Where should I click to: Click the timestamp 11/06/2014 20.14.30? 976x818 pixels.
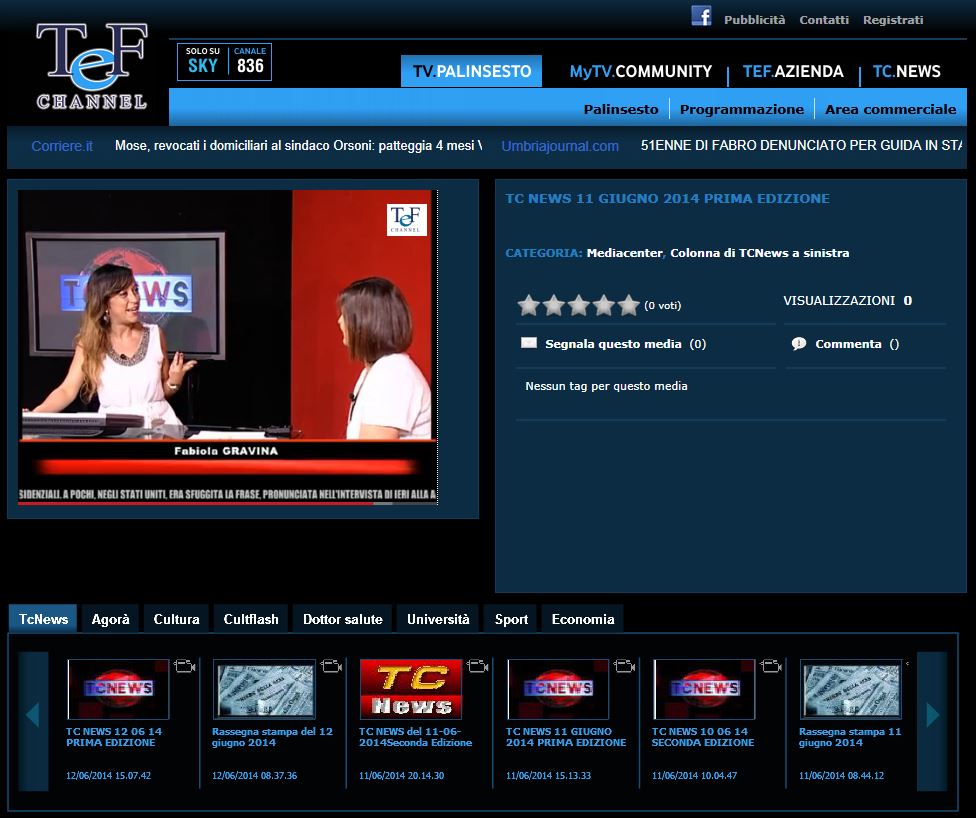pyautogui.click(x=401, y=776)
